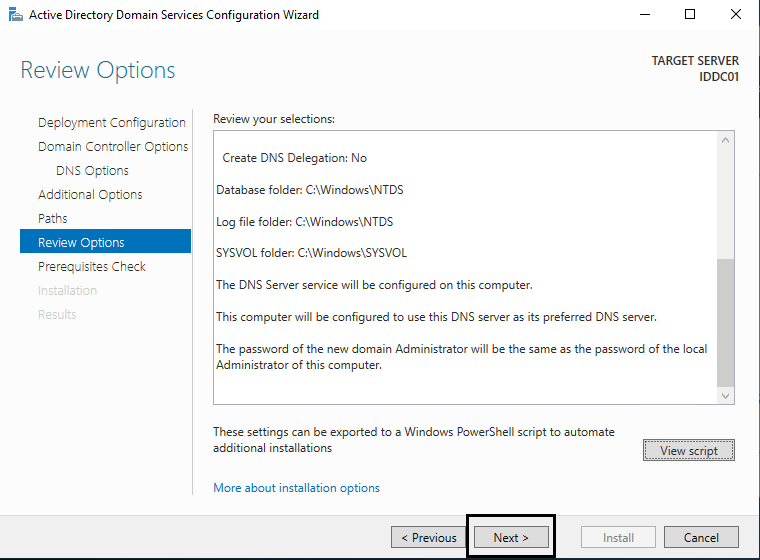This screenshot has height=560, width=760.
Task: Click 'Create DNS Delegation: No' line
Action: coord(294,158)
